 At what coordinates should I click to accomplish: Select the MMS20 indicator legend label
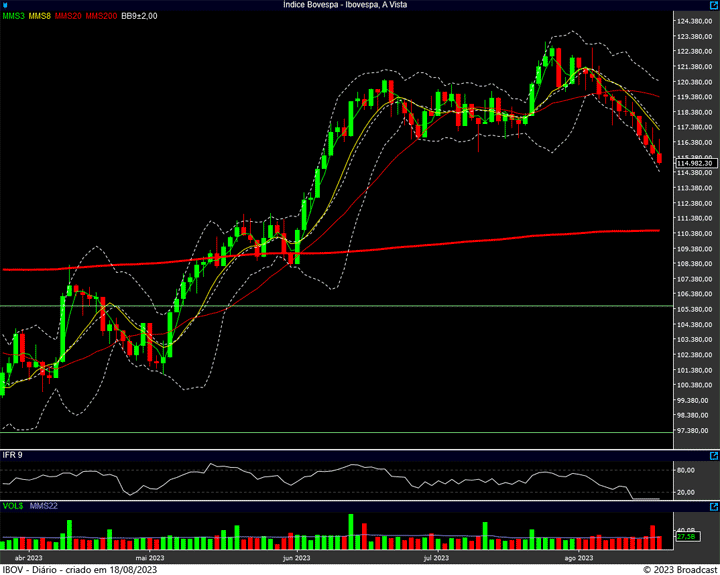68,17
